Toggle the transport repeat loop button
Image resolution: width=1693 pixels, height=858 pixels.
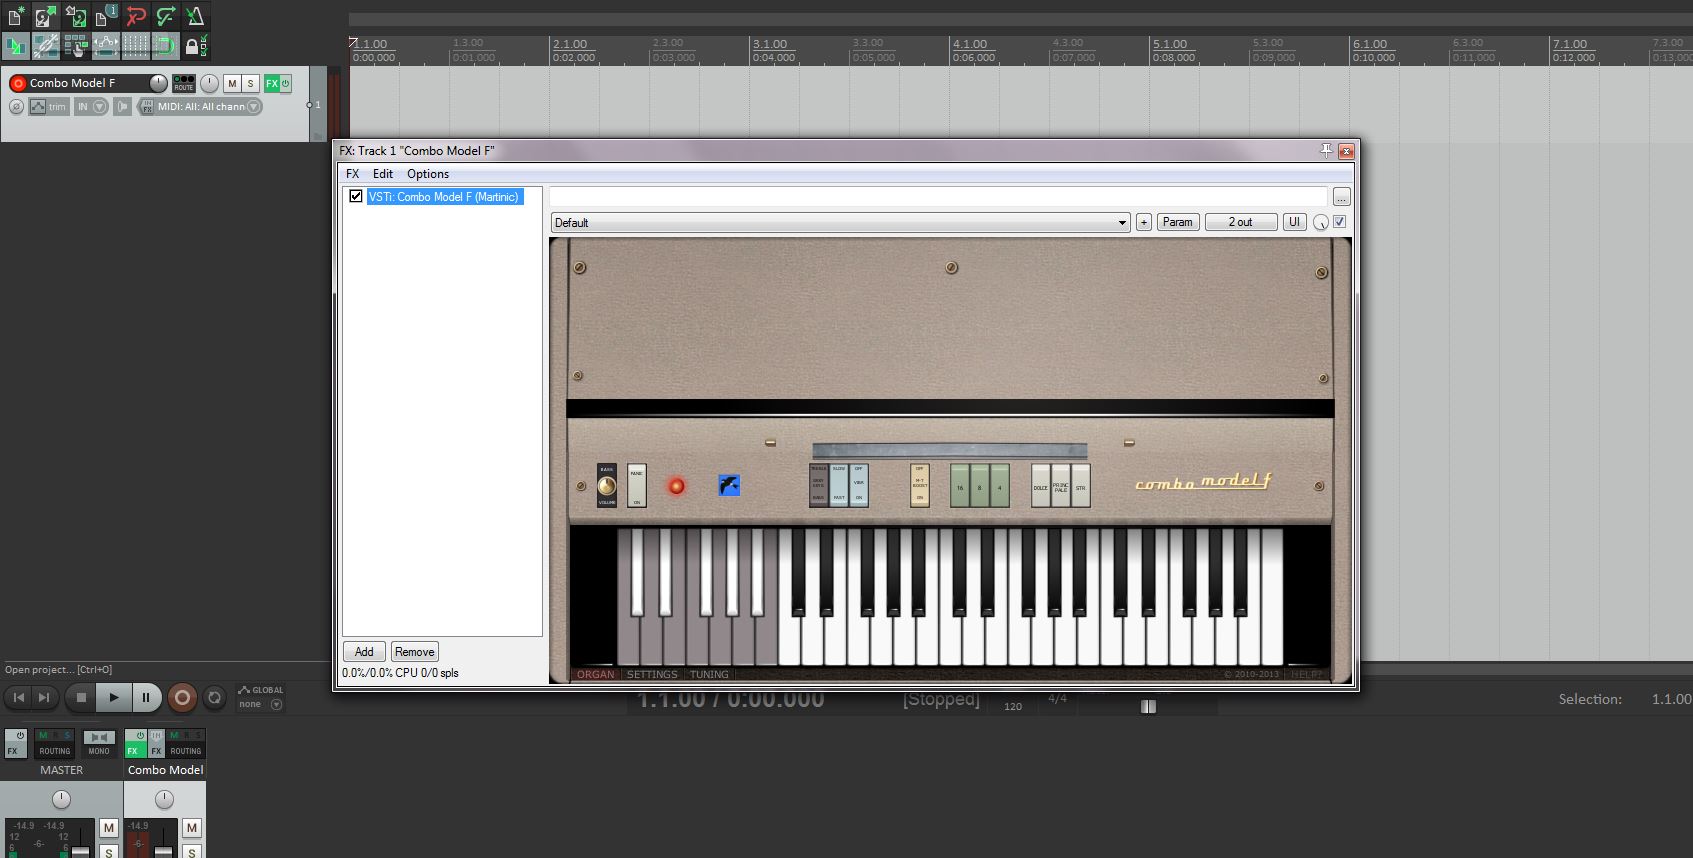pyautogui.click(x=214, y=697)
